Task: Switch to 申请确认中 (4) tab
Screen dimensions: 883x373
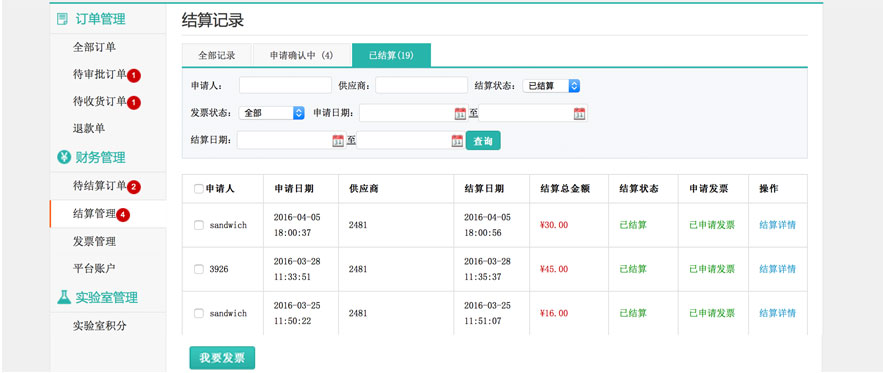Action: click(301, 55)
